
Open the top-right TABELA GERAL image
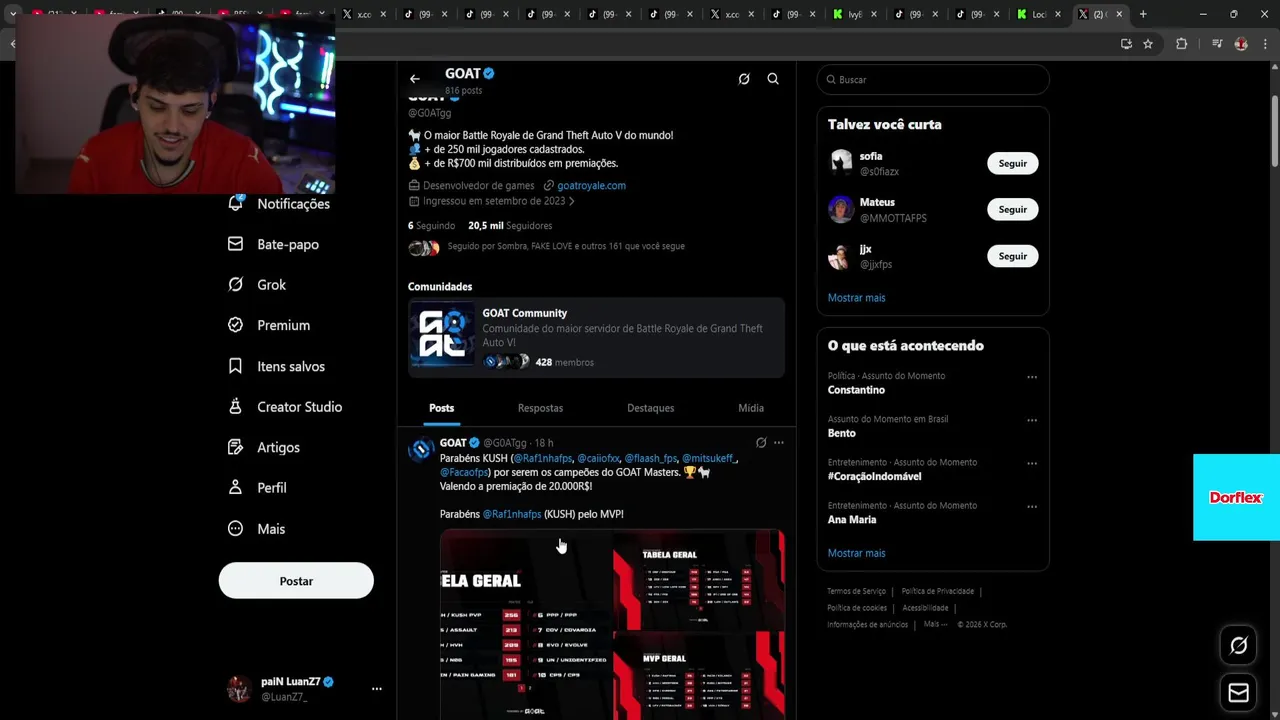tap(699, 580)
